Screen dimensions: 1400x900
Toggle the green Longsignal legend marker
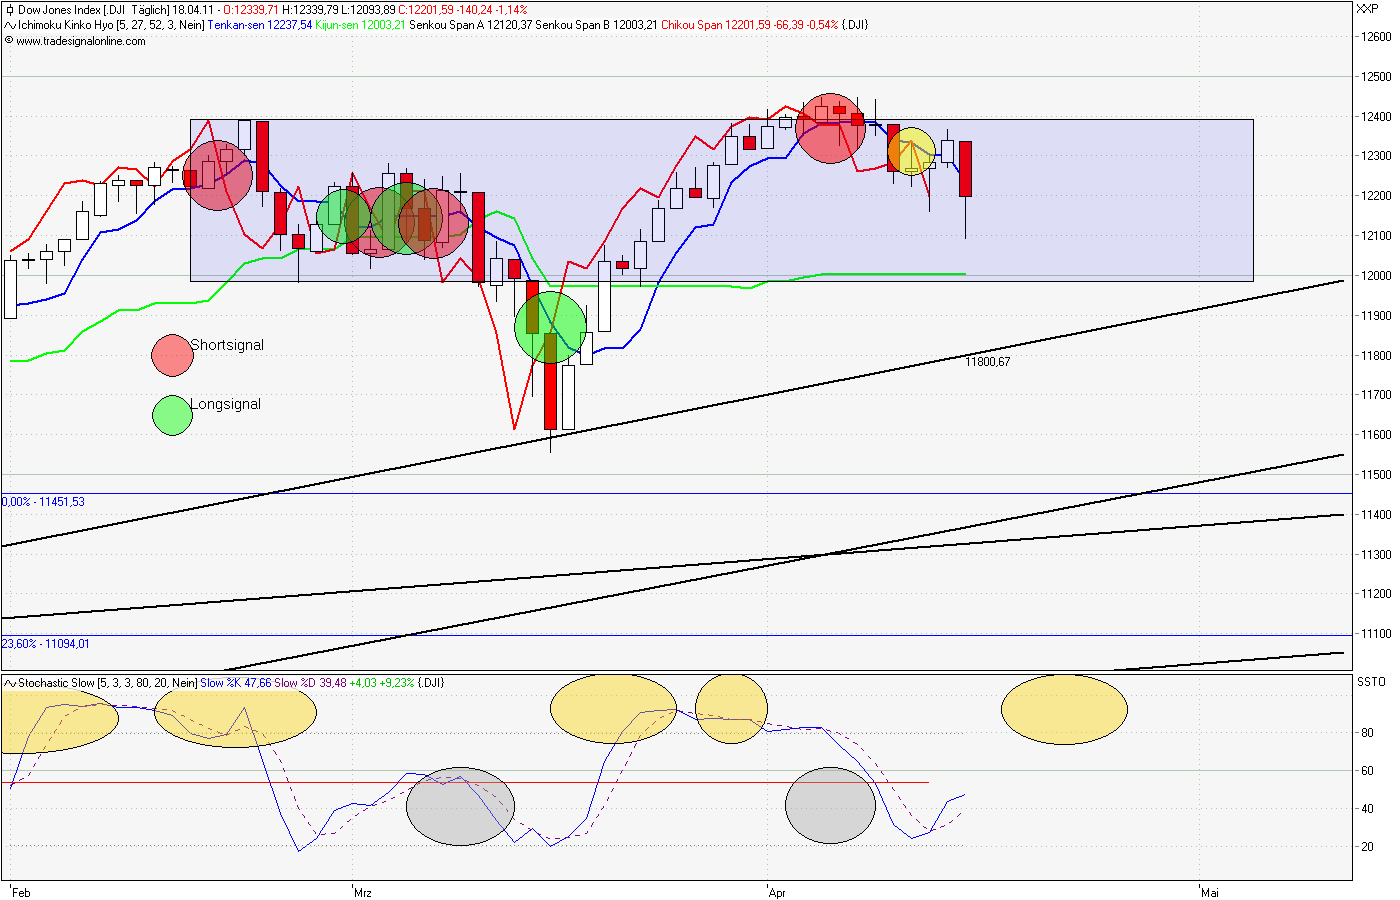point(170,414)
